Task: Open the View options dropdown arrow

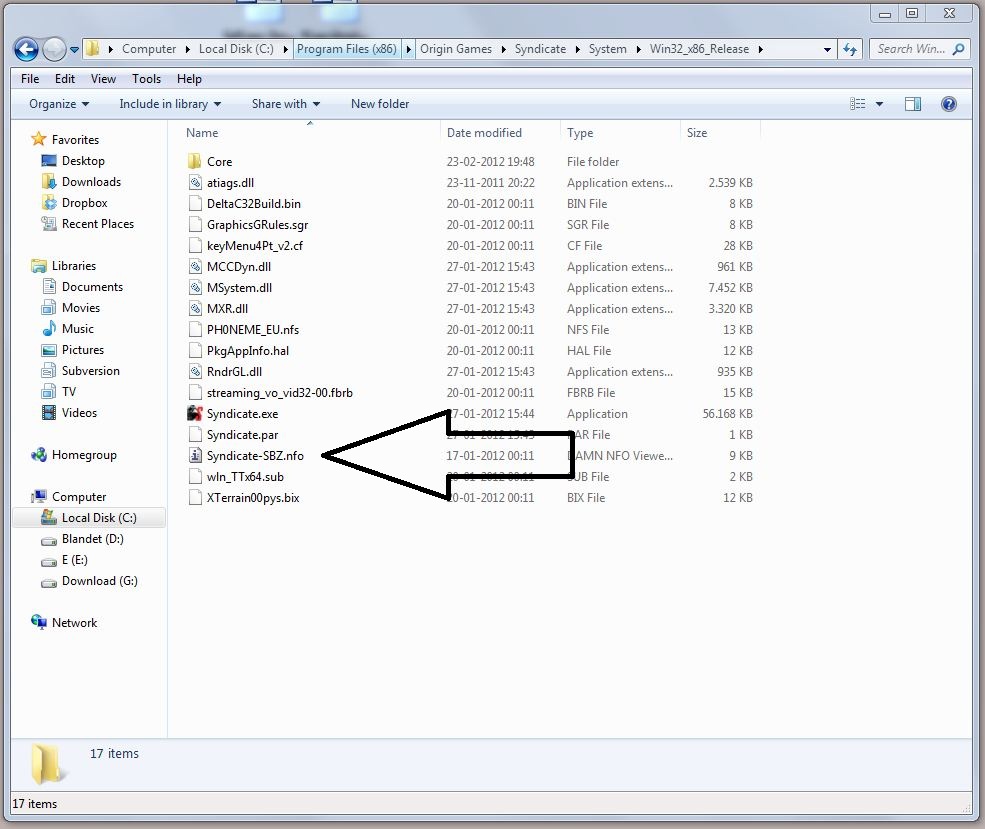Action: tap(880, 104)
